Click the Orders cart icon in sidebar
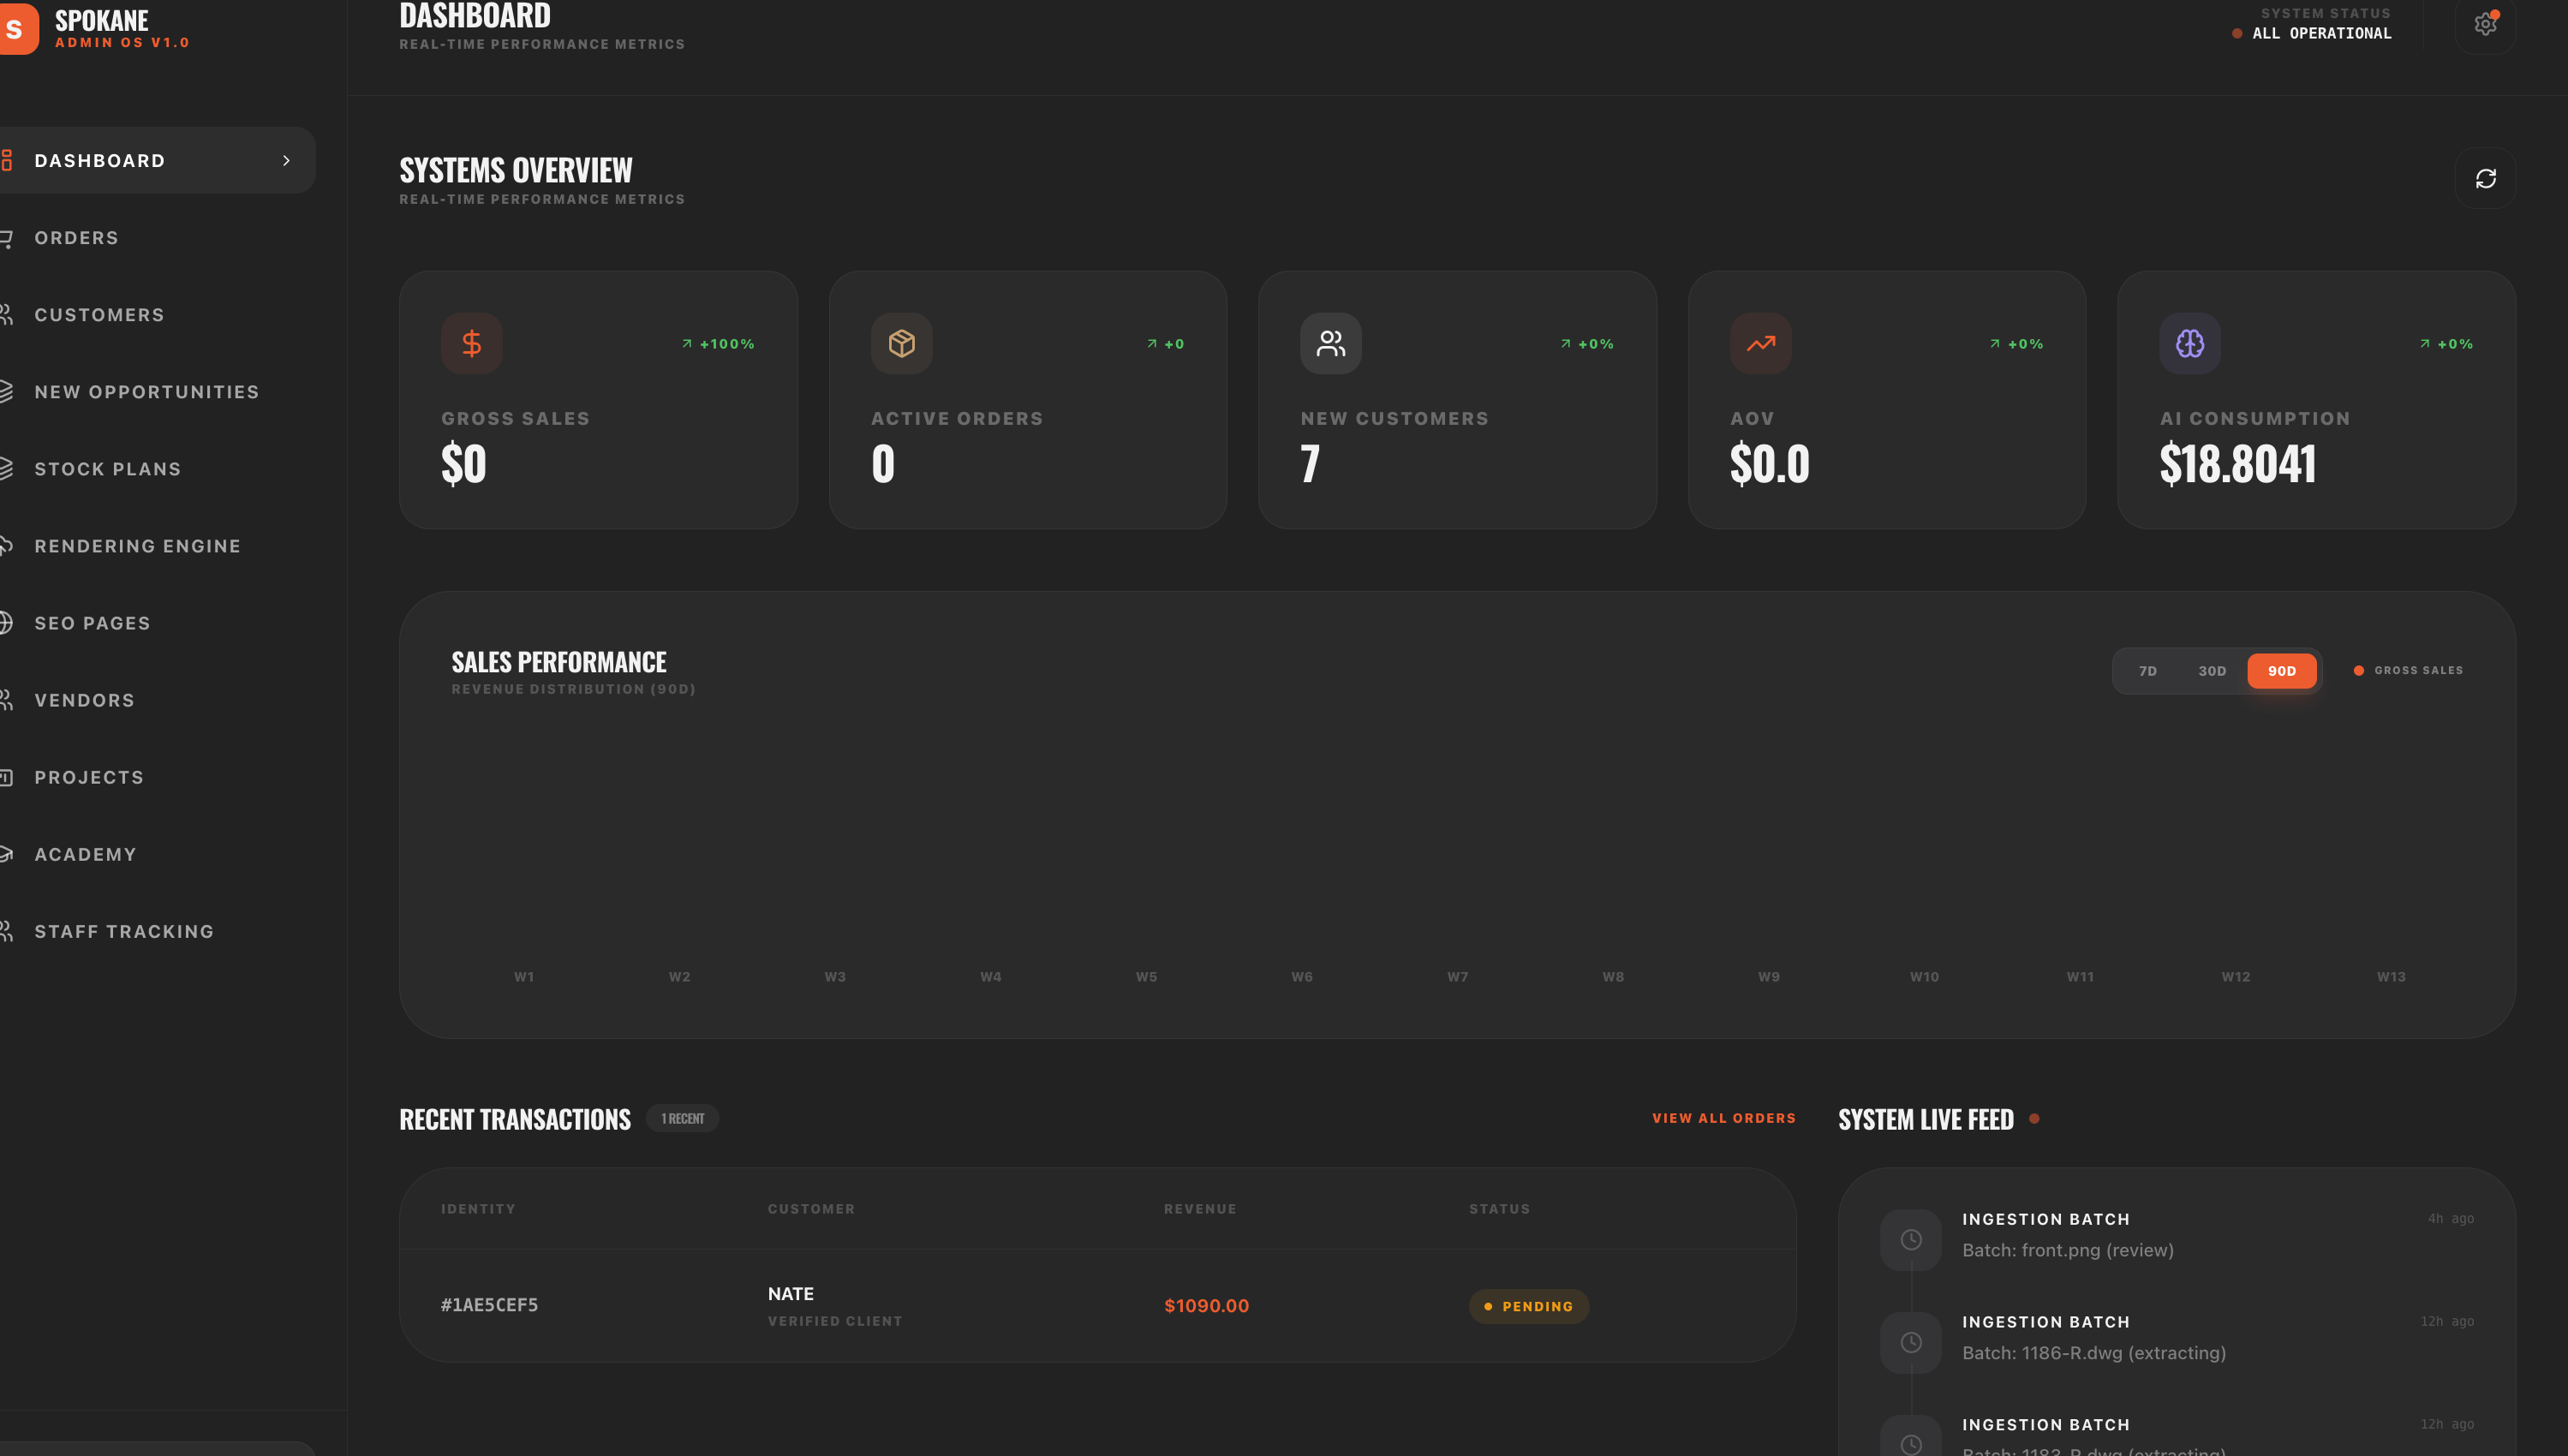Viewport: 2568px width, 1456px height. [x=5, y=238]
